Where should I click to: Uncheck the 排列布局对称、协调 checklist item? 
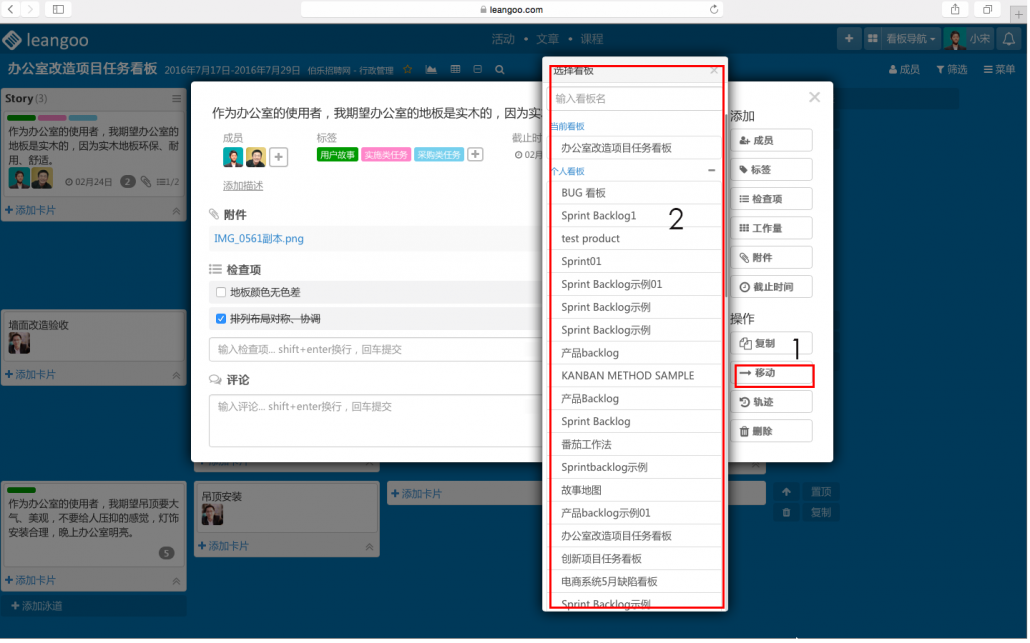(221, 318)
